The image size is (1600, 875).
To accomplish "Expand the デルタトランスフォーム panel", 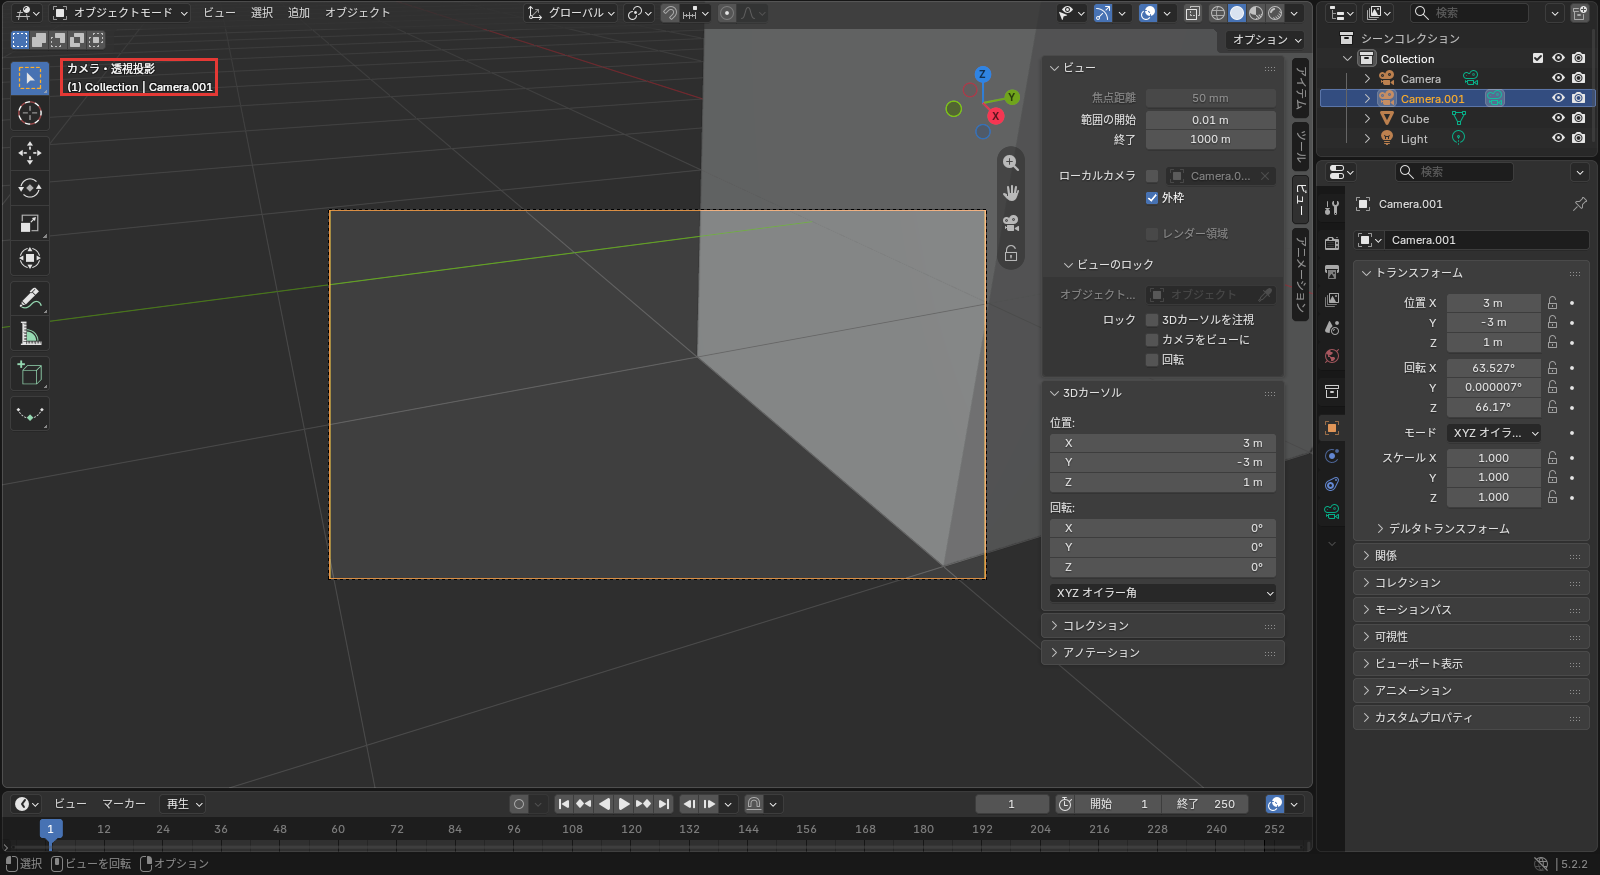I will [x=1448, y=528].
